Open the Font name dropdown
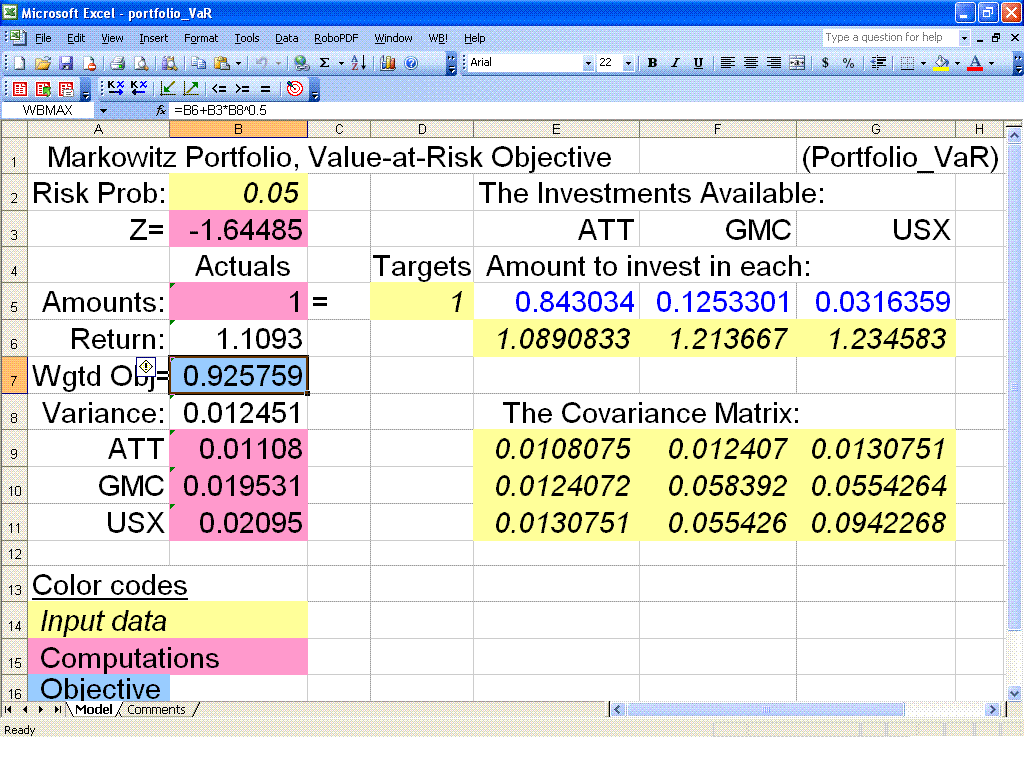The height and width of the screenshot is (768, 1024). point(588,63)
